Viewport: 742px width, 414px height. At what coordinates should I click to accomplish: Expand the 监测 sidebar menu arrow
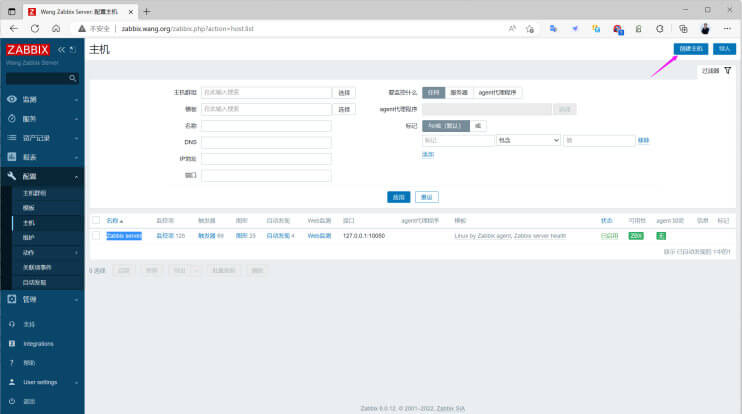pyautogui.click(x=76, y=100)
